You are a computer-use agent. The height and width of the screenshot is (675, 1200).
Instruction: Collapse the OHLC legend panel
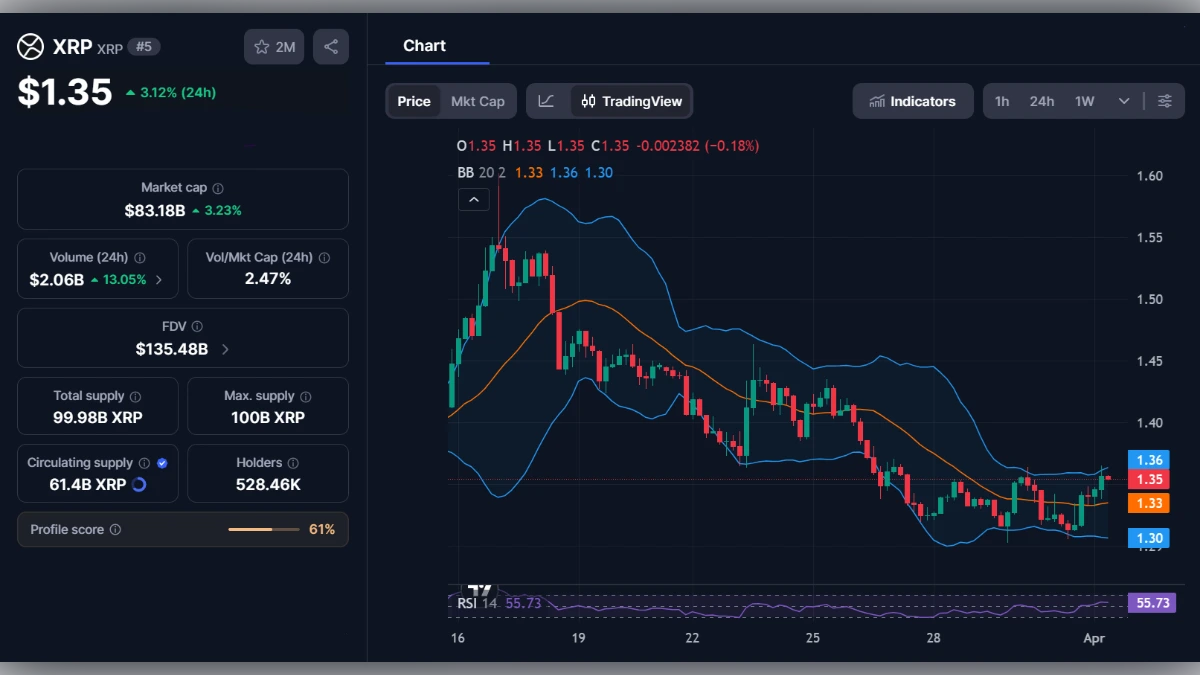point(473,199)
